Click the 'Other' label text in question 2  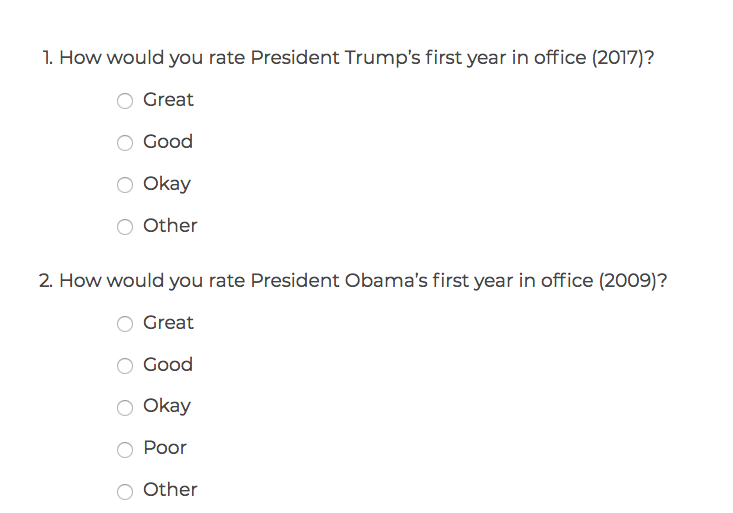pyautogui.click(x=170, y=490)
